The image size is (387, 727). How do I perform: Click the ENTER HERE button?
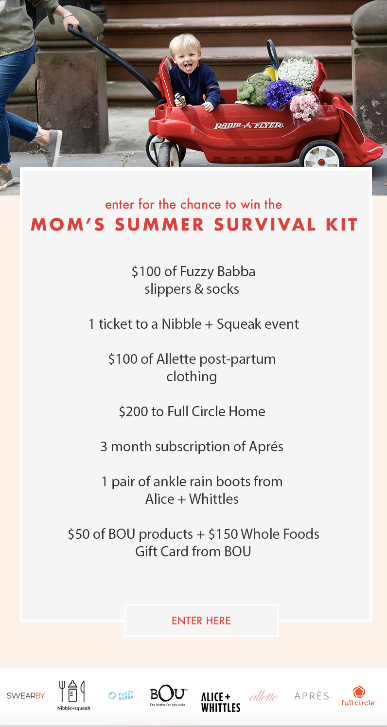tap(201, 620)
